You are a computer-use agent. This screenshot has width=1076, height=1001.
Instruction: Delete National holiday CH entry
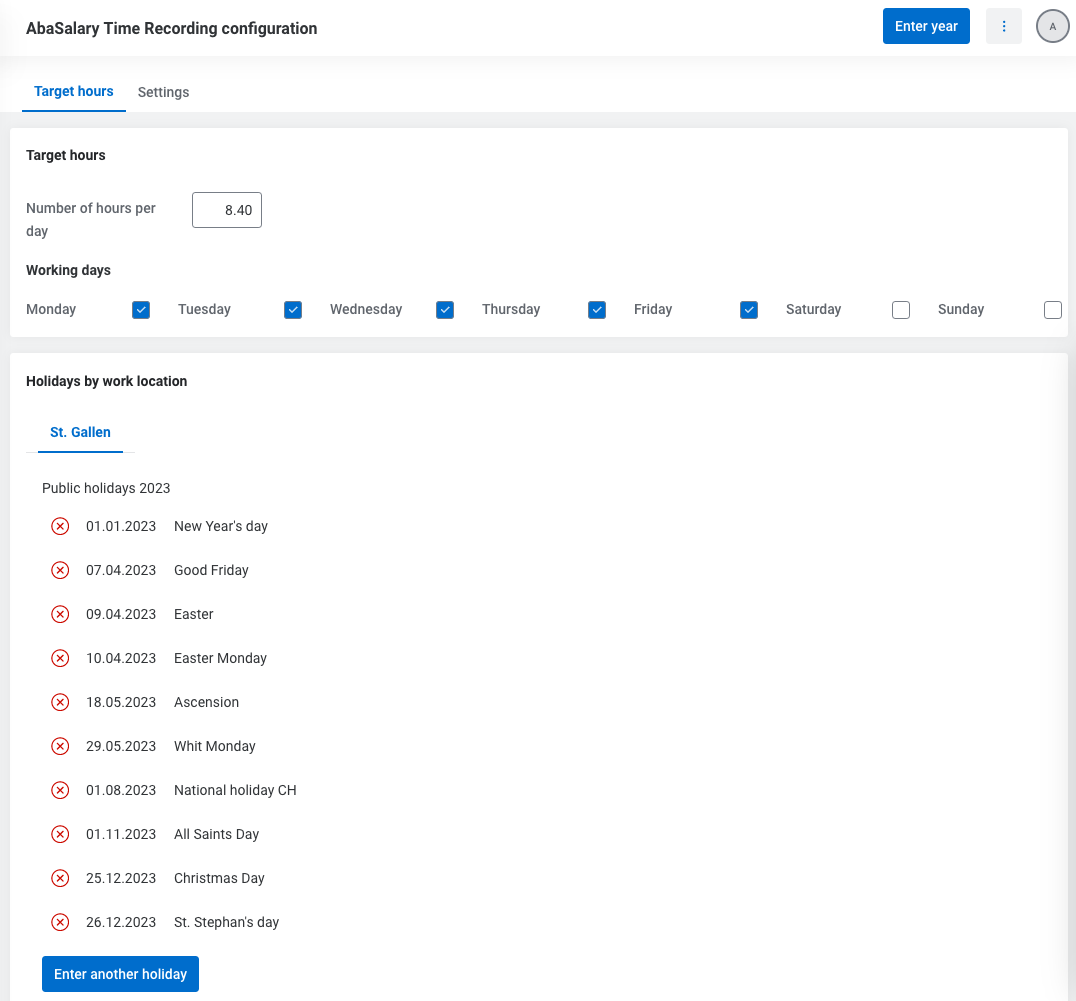[x=60, y=790]
